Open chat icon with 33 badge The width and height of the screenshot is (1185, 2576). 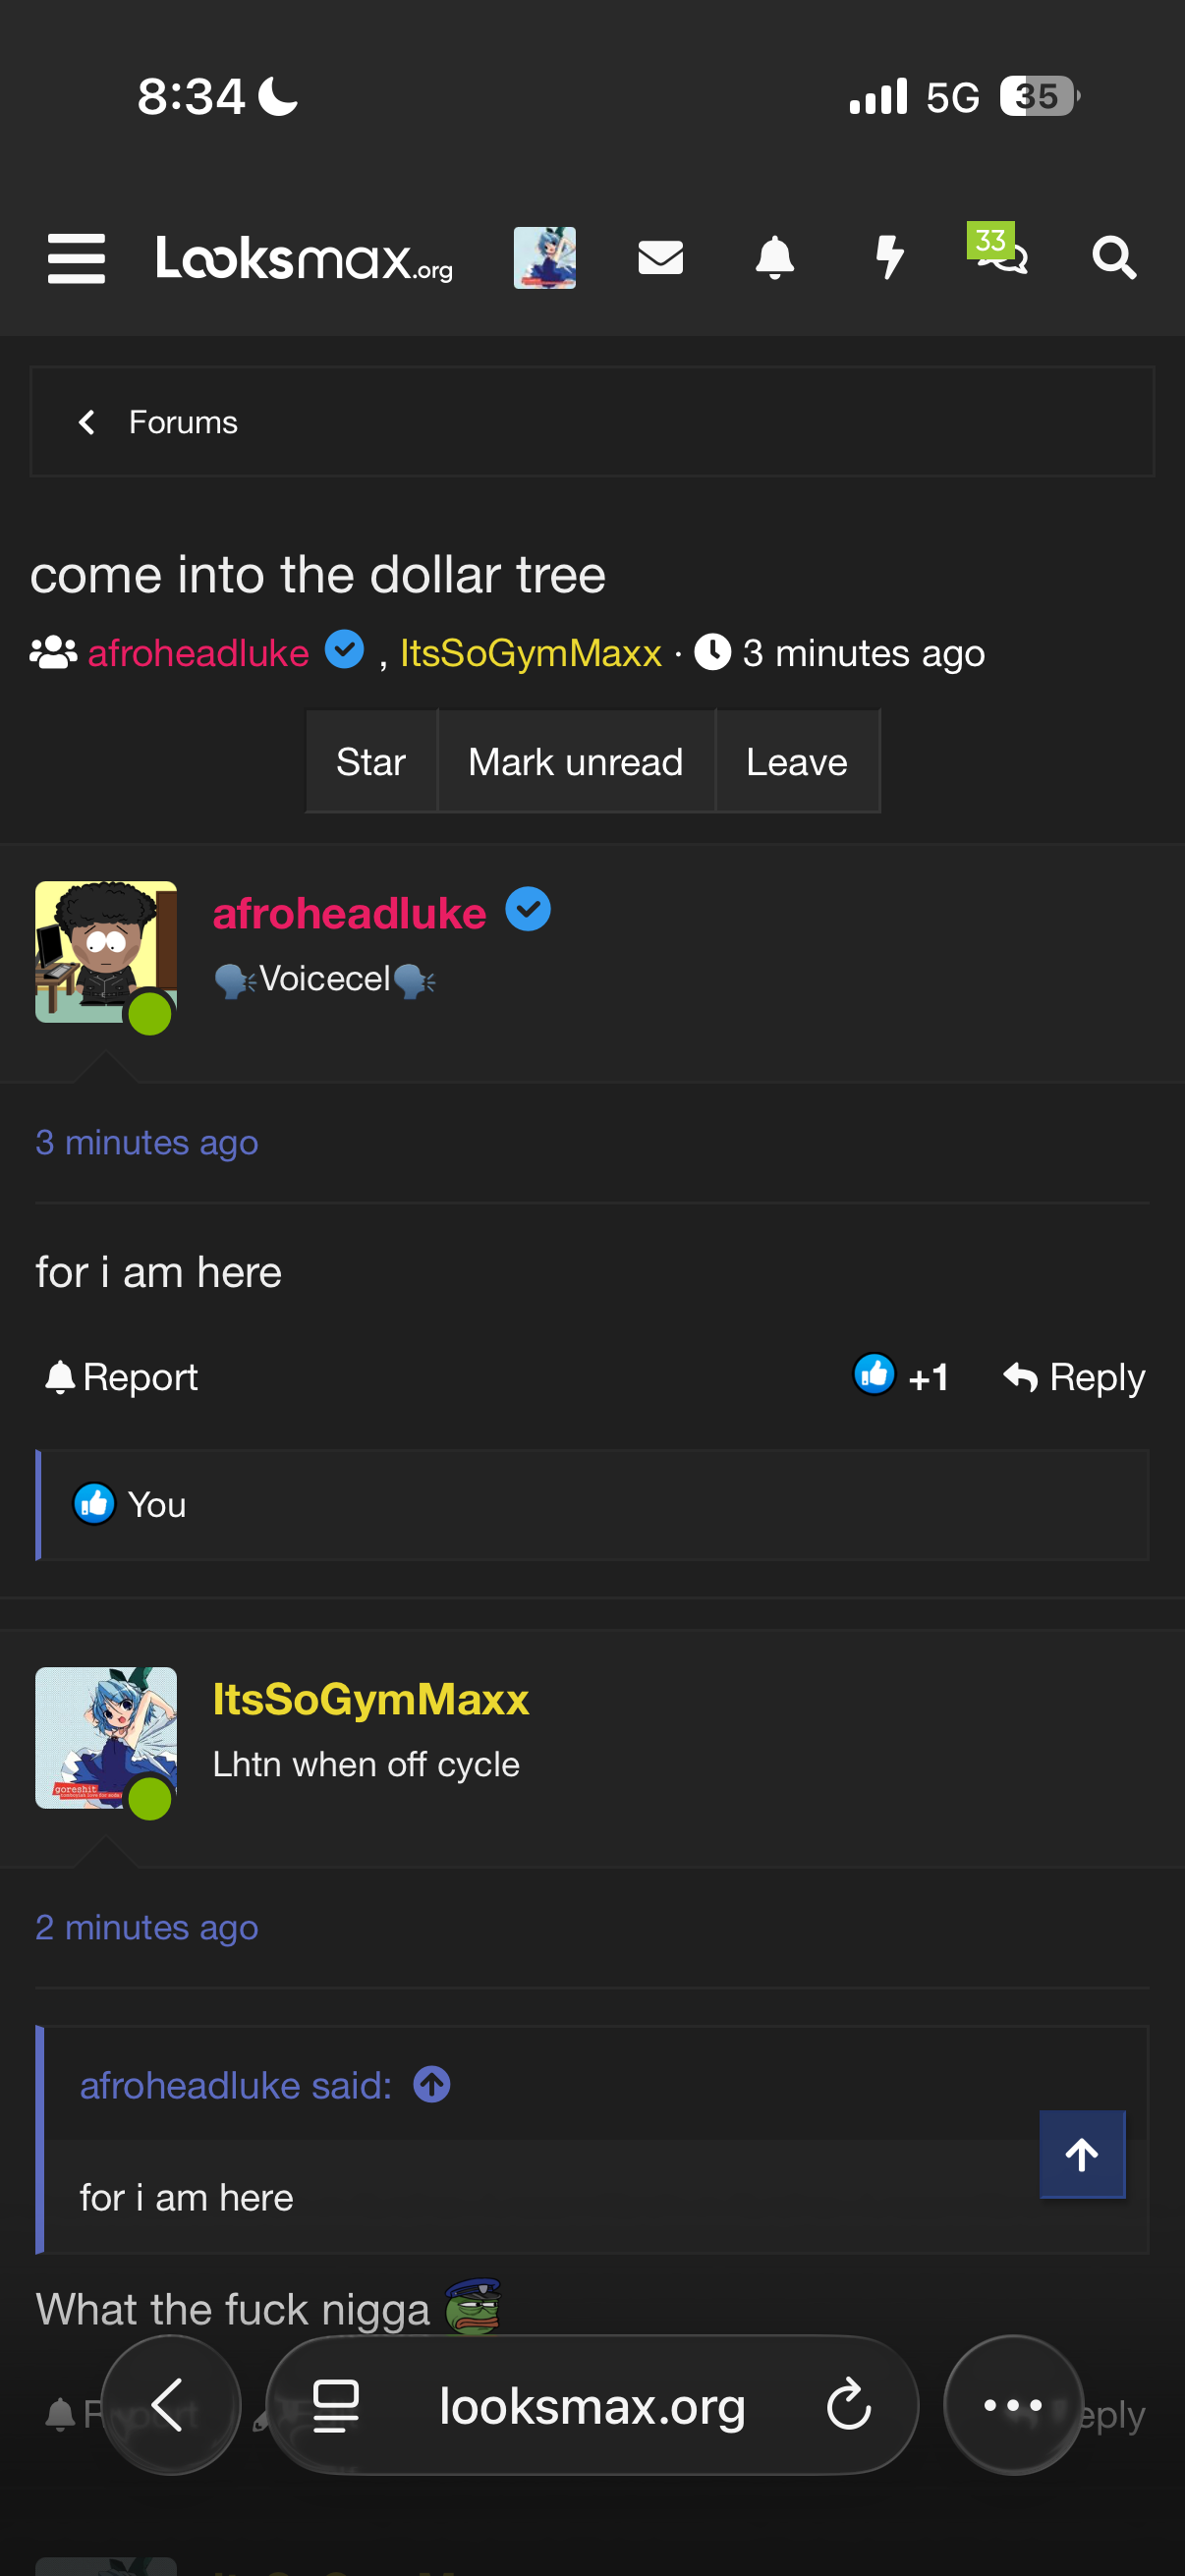coord(1001,254)
